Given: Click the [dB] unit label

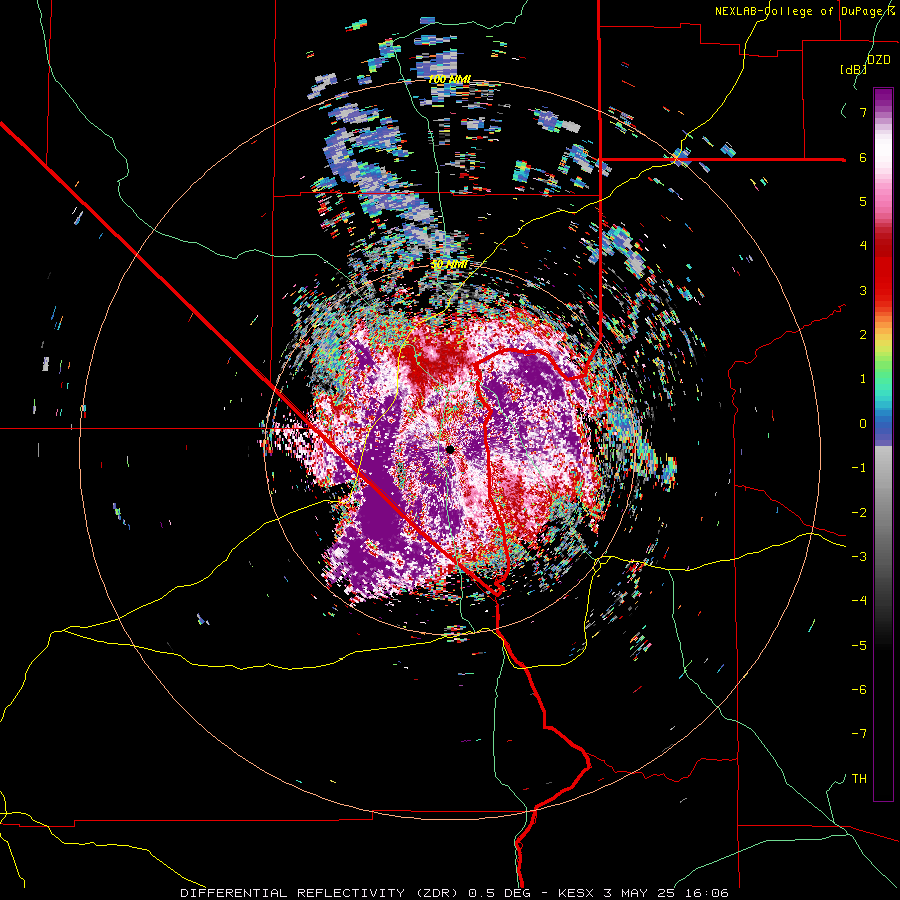Looking at the screenshot, I should point(853,70).
